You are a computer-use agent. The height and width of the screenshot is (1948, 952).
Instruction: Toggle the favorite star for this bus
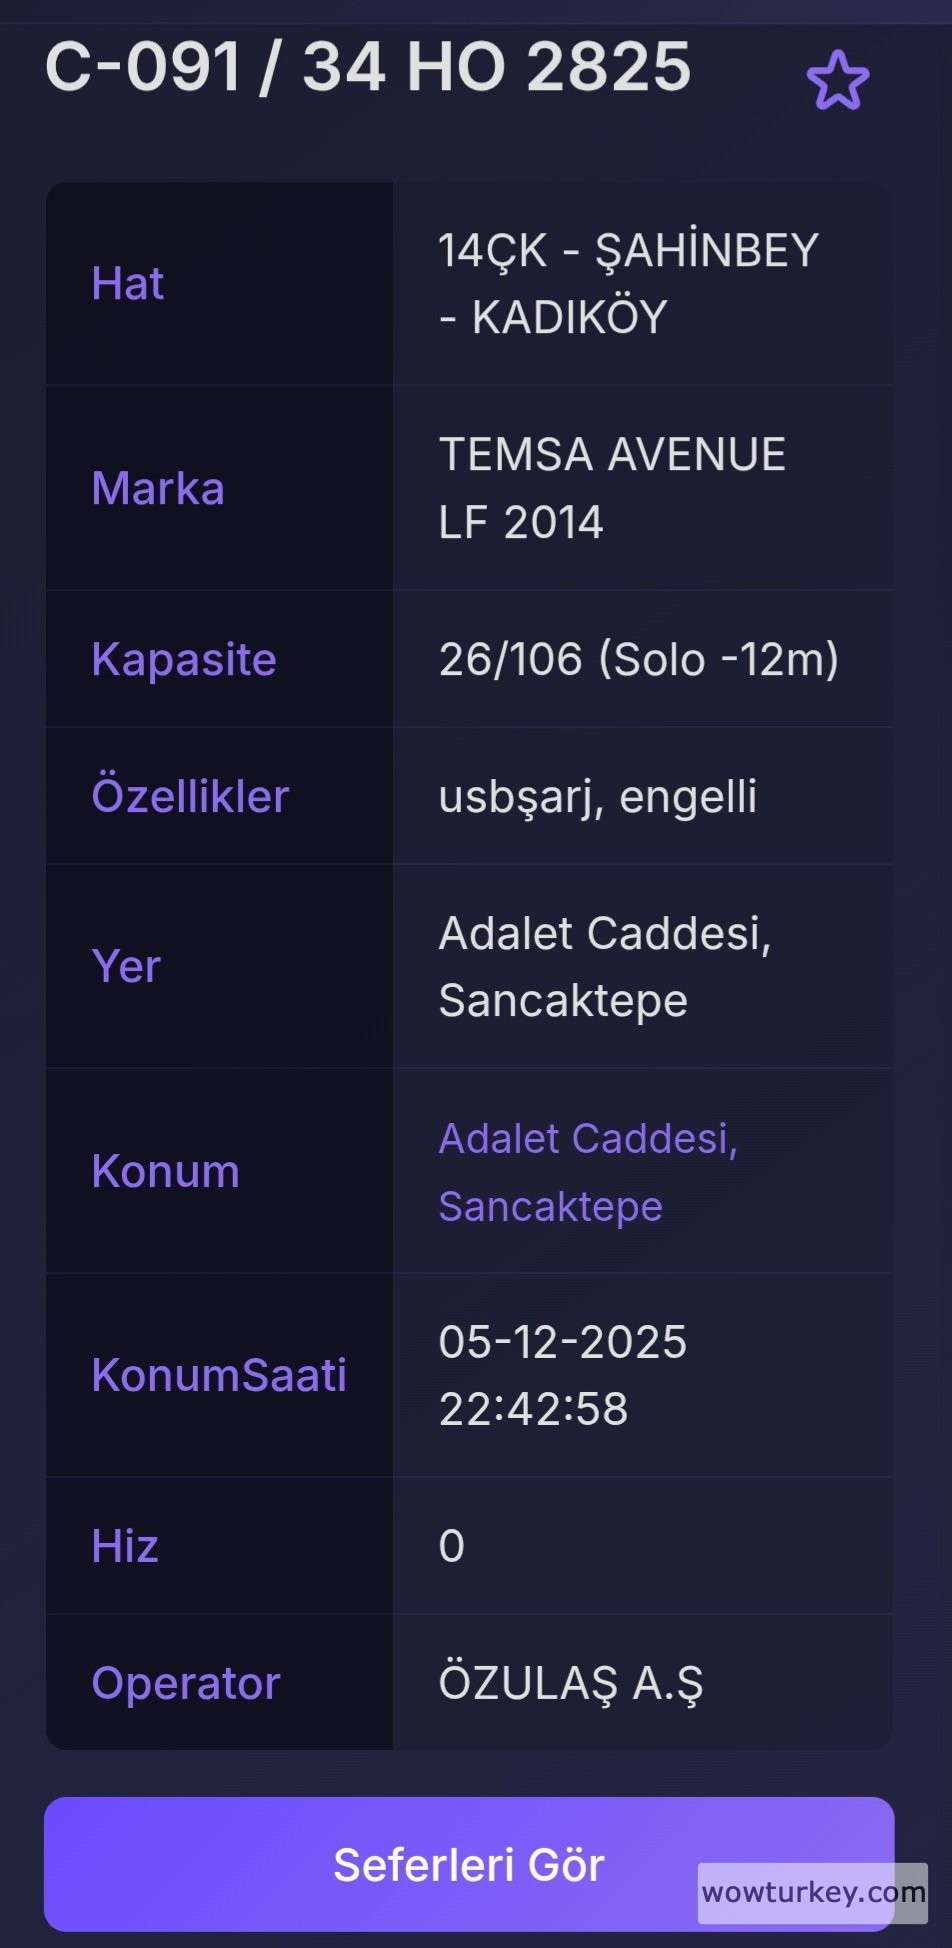[837, 80]
